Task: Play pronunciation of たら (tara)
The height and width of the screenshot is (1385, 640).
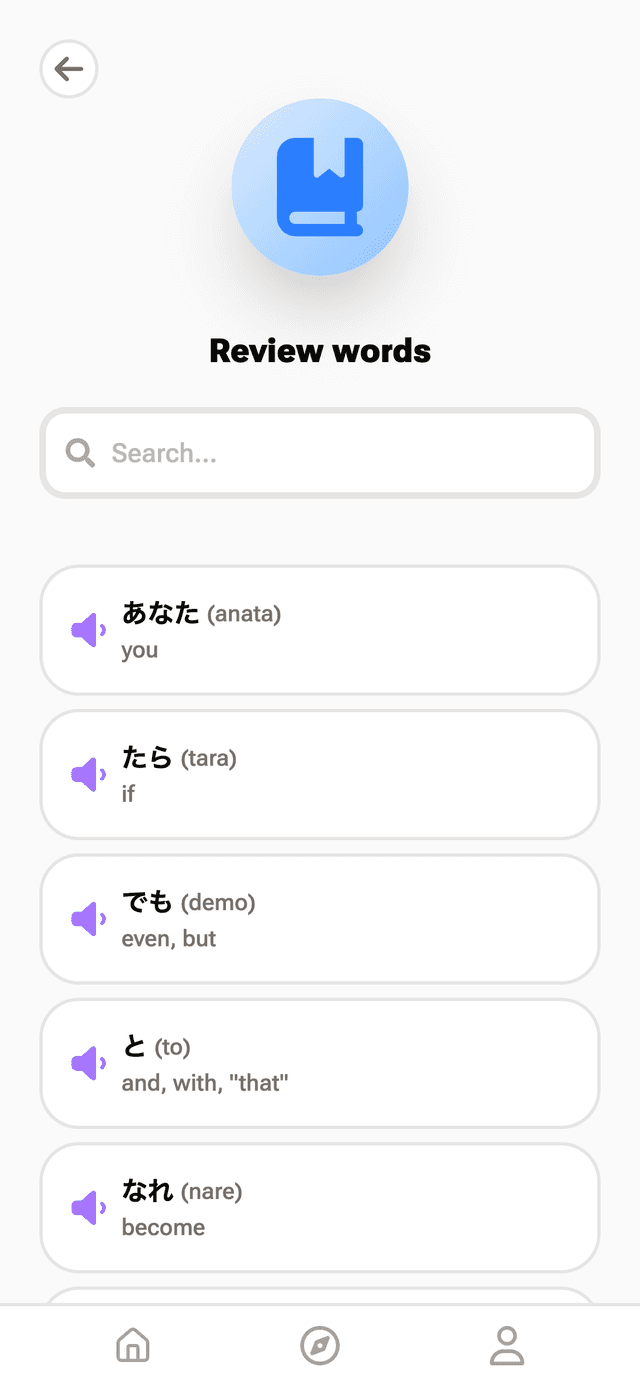Action: point(88,775)
